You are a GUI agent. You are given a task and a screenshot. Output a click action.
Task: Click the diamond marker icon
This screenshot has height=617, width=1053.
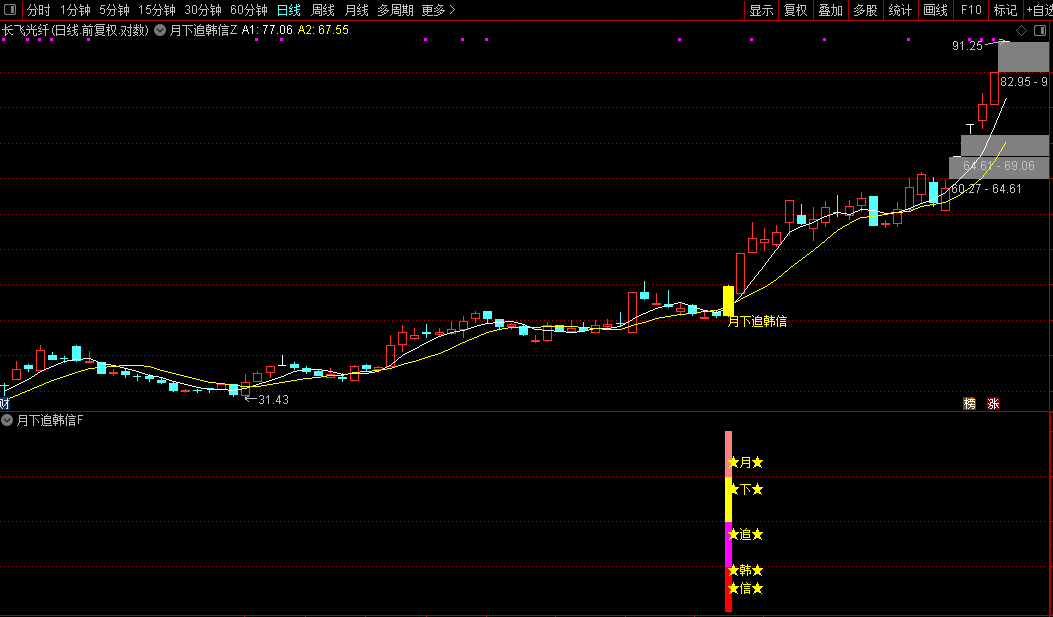1021,30
